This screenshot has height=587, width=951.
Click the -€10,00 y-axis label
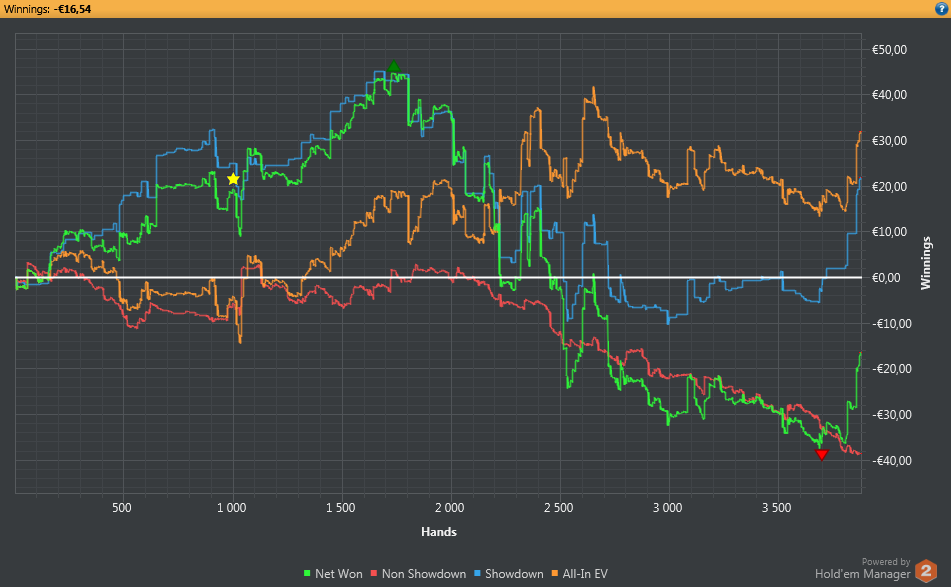tap(892, 324)
